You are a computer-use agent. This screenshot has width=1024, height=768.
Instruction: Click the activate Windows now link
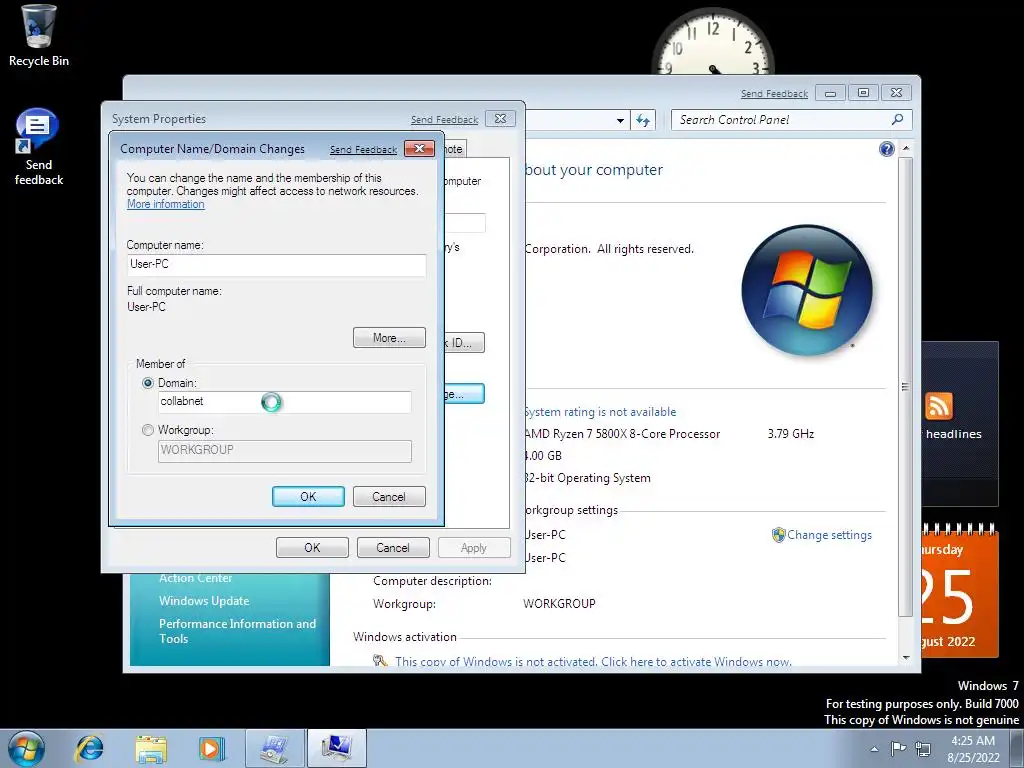point(593,662)
